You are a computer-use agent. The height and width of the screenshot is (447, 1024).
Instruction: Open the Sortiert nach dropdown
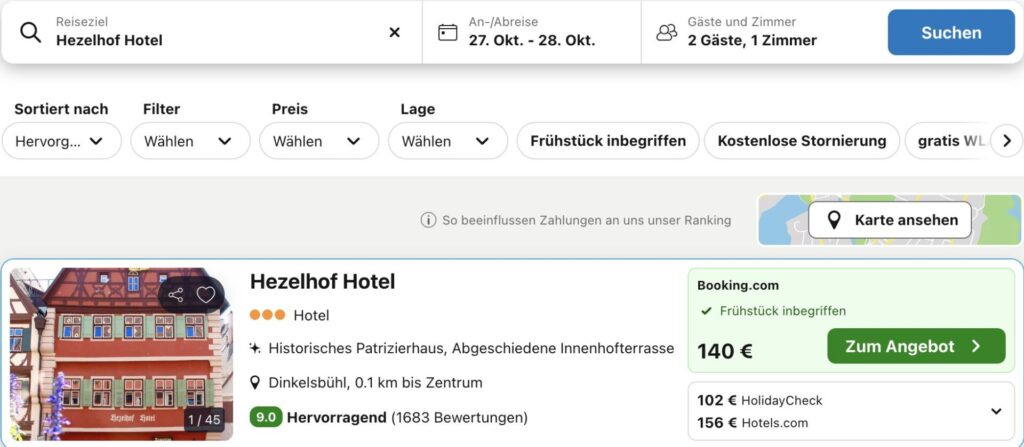coord(61,141)
